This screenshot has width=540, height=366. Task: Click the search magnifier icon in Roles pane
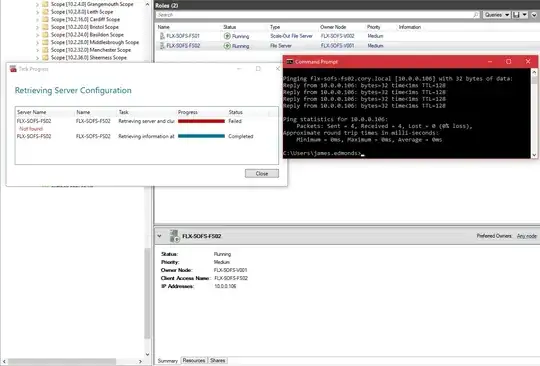tap(476, 15)
